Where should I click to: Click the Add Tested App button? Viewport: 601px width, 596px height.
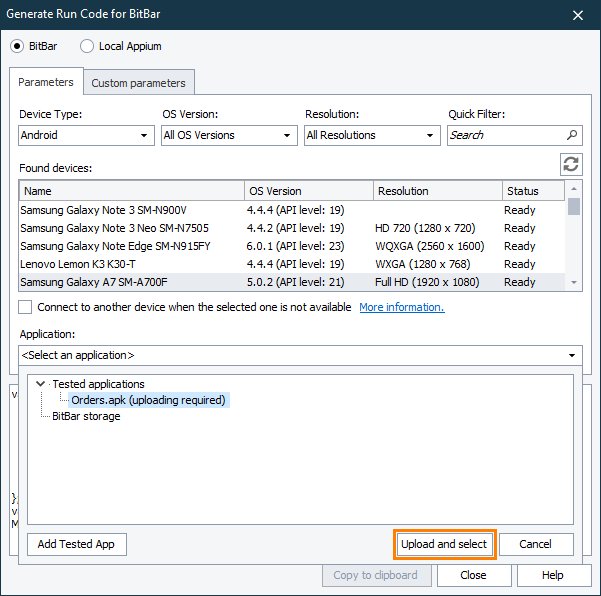coord(76,544)
